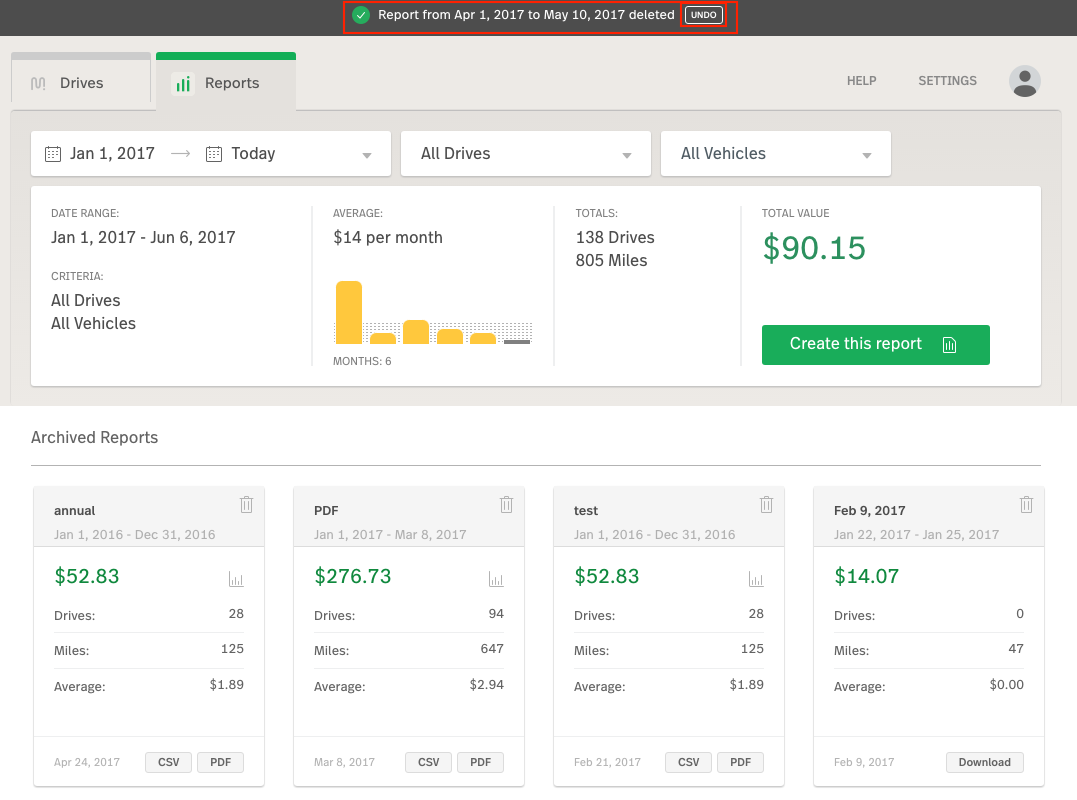This screenshot has width=1077, height=800.
Task: Click the 805 Miles total
Action: [611, 261]
